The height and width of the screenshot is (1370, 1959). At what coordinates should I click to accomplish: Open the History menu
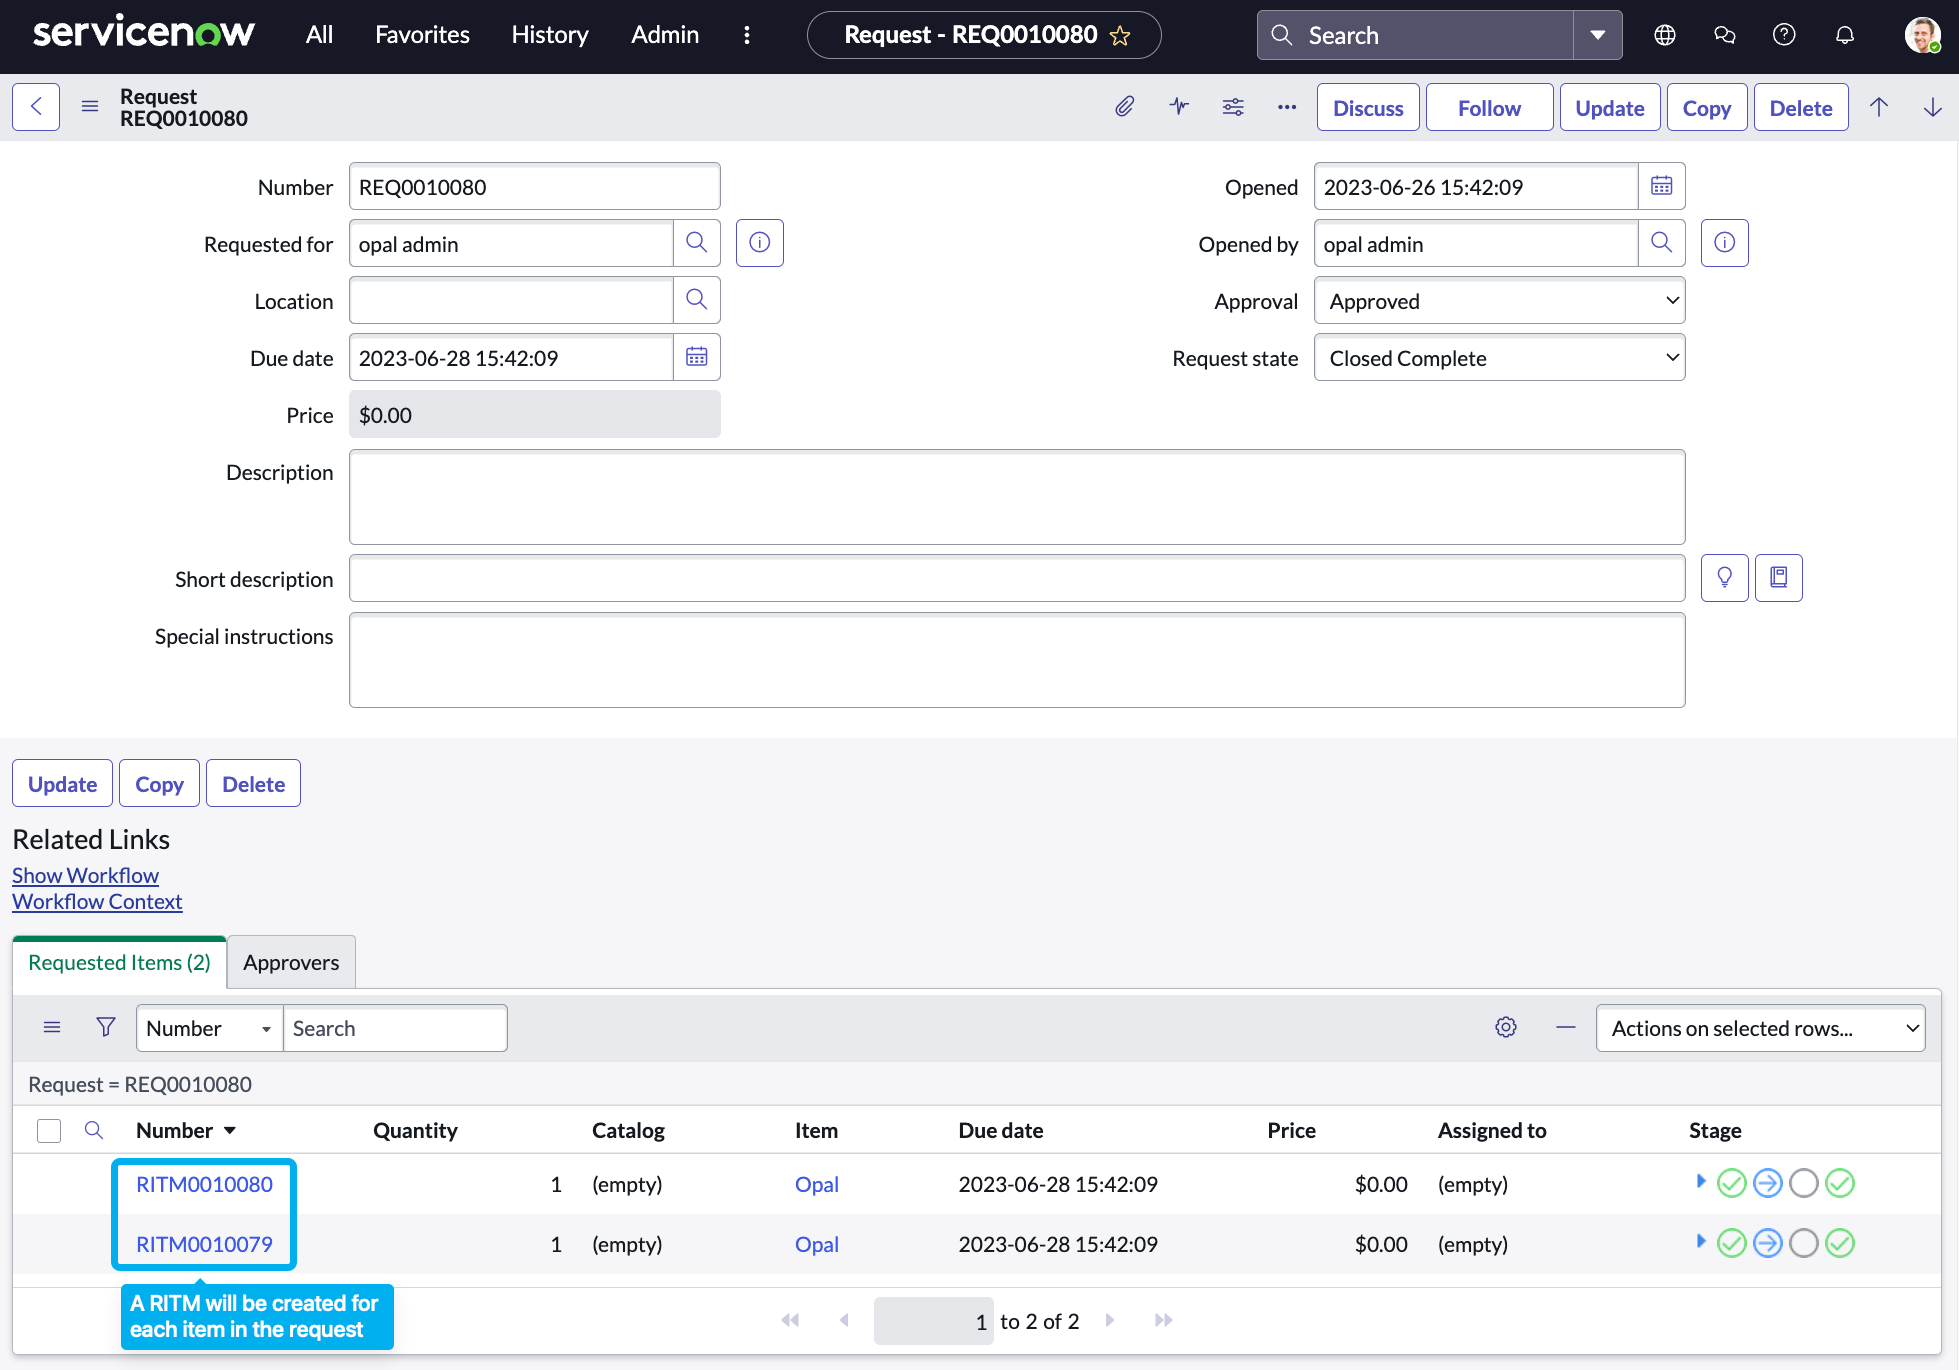(549, 35)
